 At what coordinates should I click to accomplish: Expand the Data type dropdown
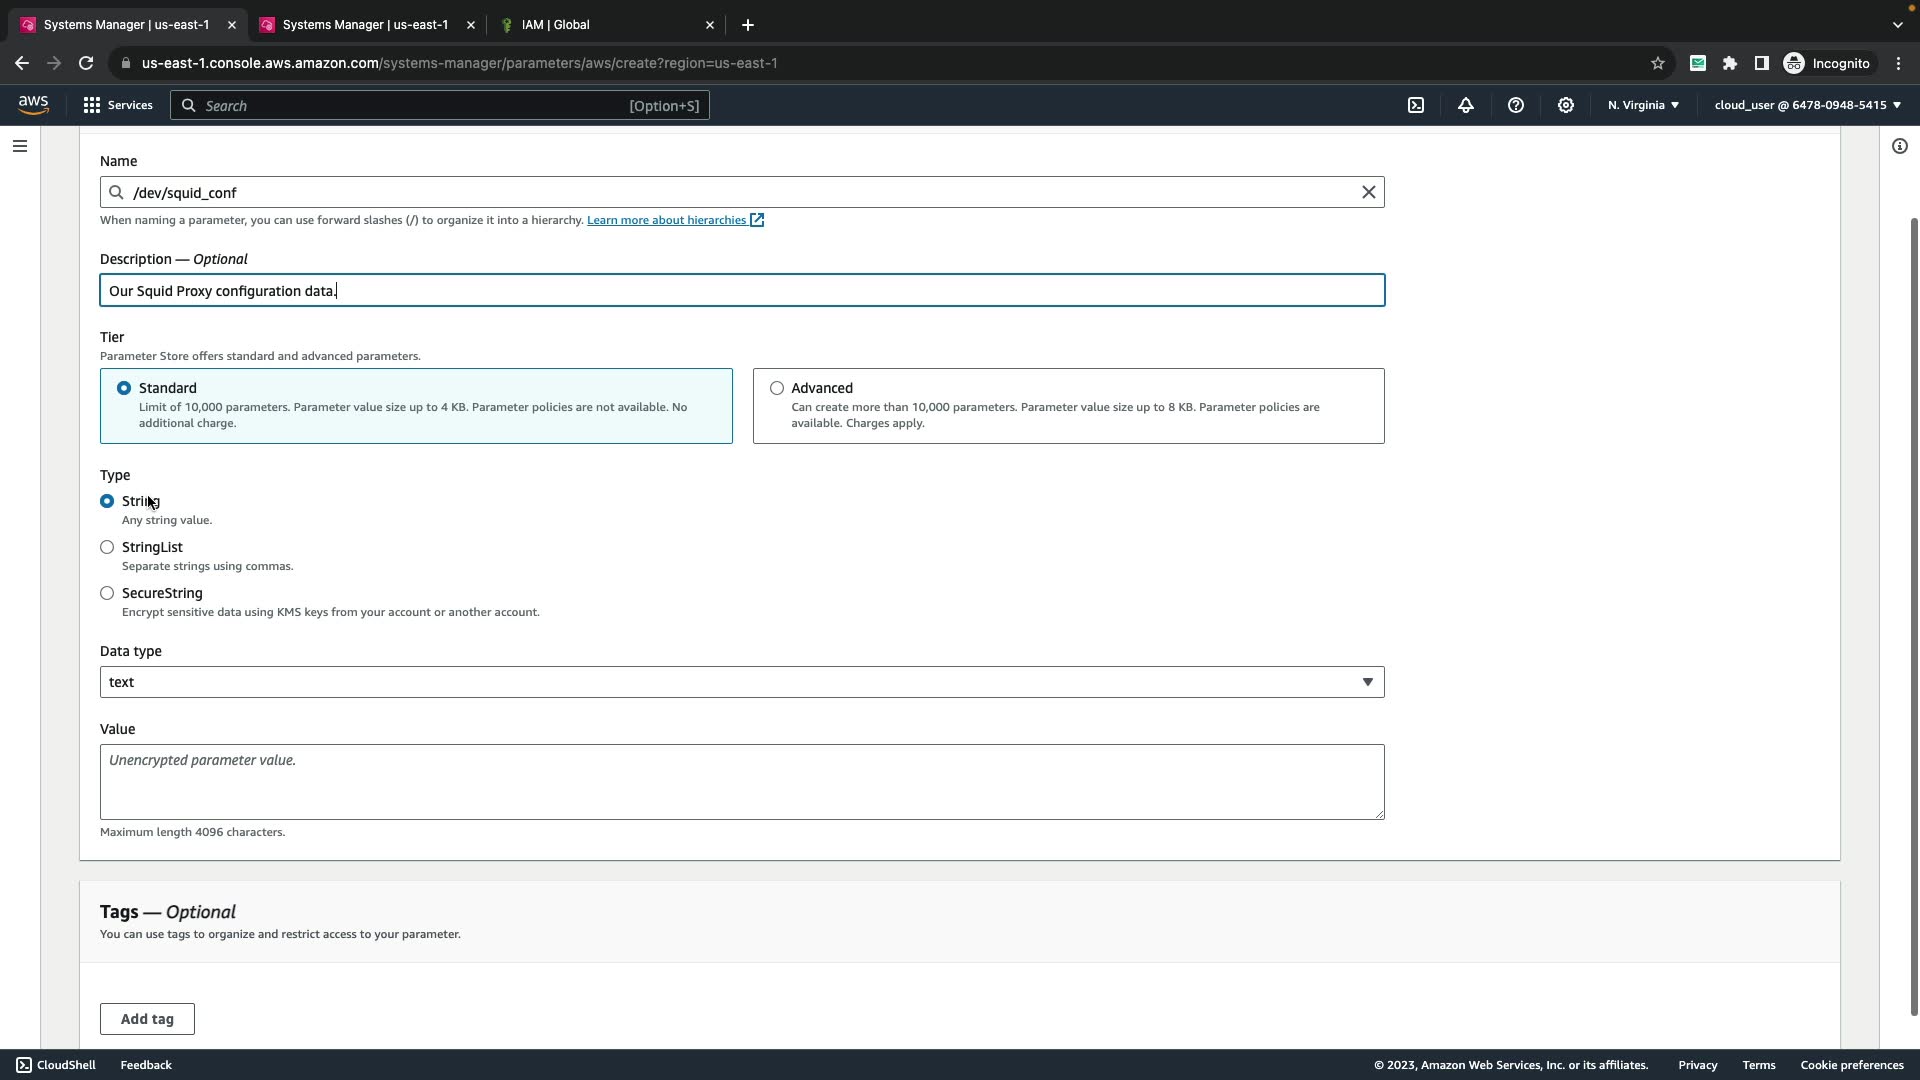point(742,682)
